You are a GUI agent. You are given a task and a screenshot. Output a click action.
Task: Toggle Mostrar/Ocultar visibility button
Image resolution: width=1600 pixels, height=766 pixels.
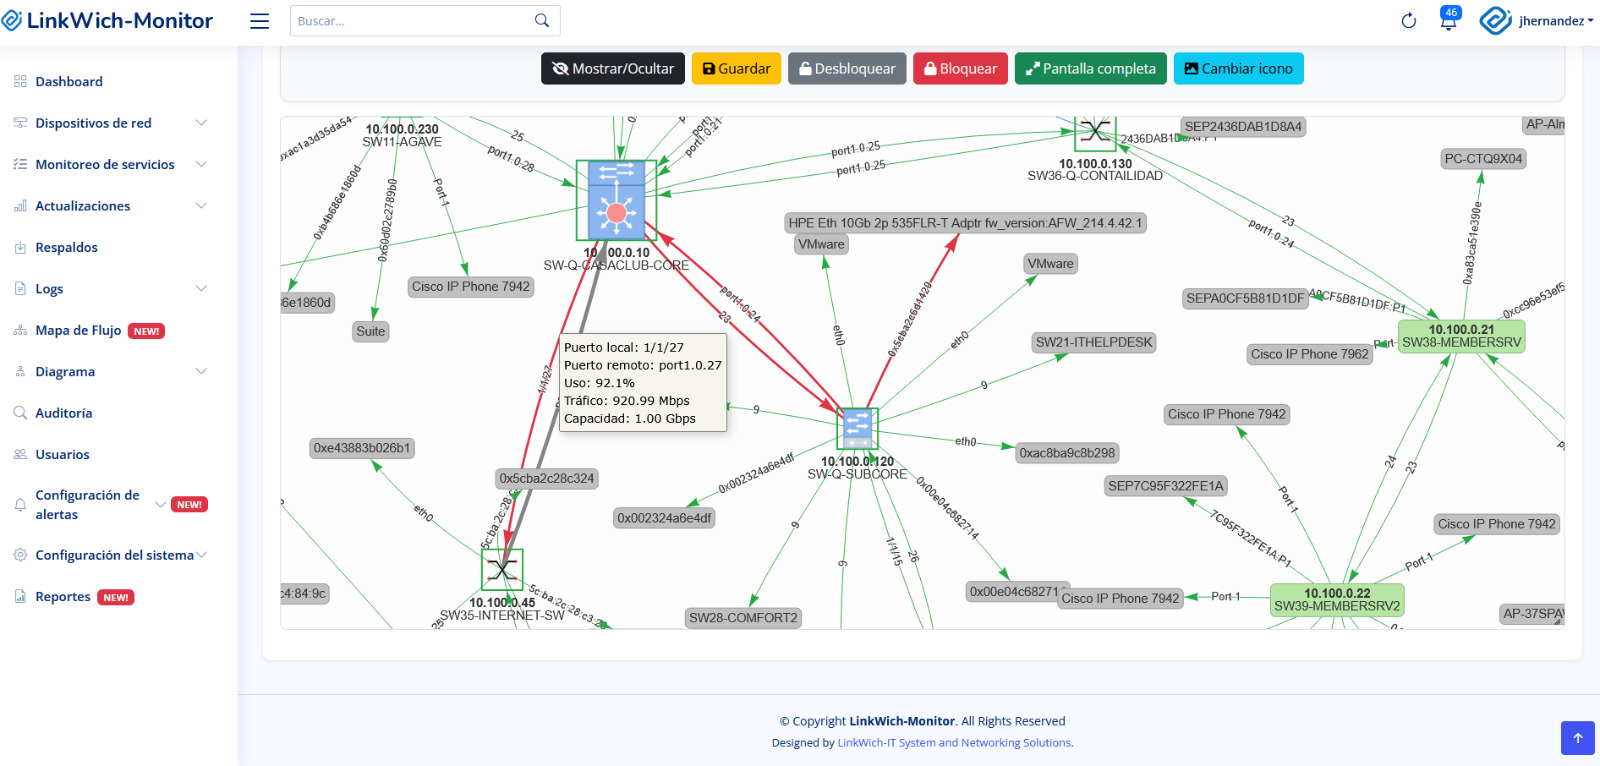point(613,69)
